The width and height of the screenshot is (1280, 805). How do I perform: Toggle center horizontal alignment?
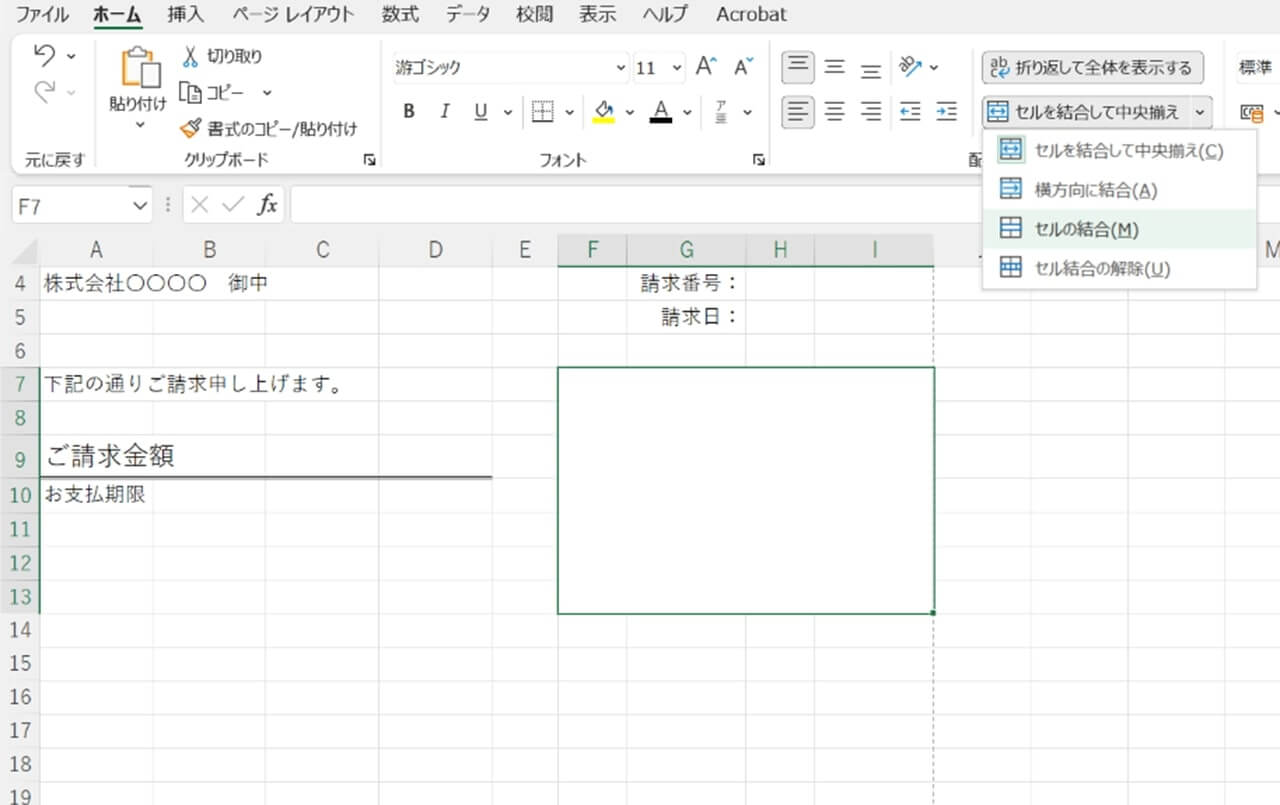pyautogui.click(x=835, y=112)
